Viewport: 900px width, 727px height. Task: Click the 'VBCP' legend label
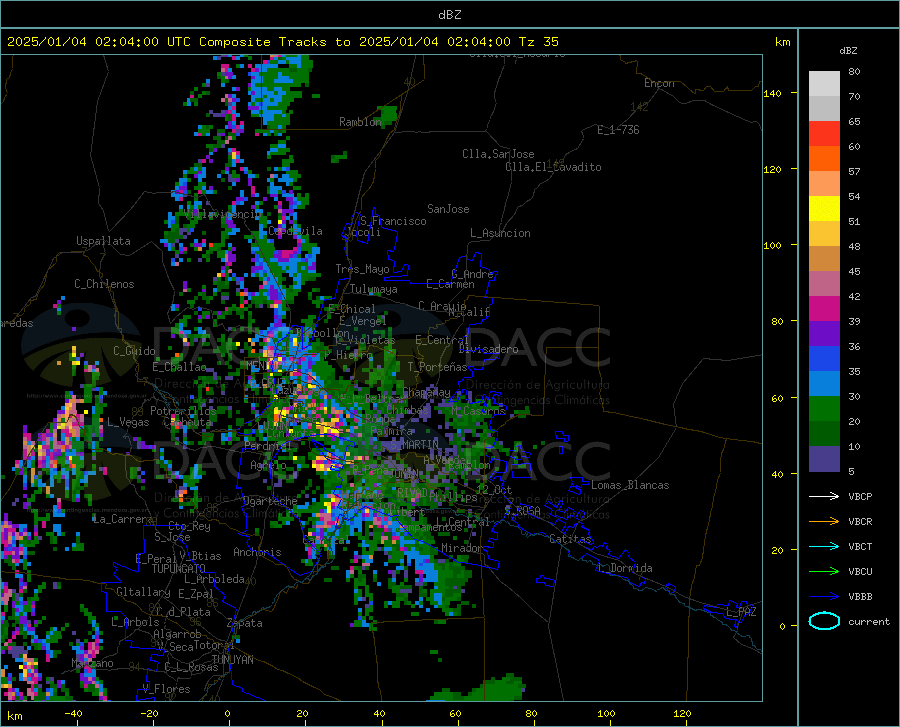[860, 496]
